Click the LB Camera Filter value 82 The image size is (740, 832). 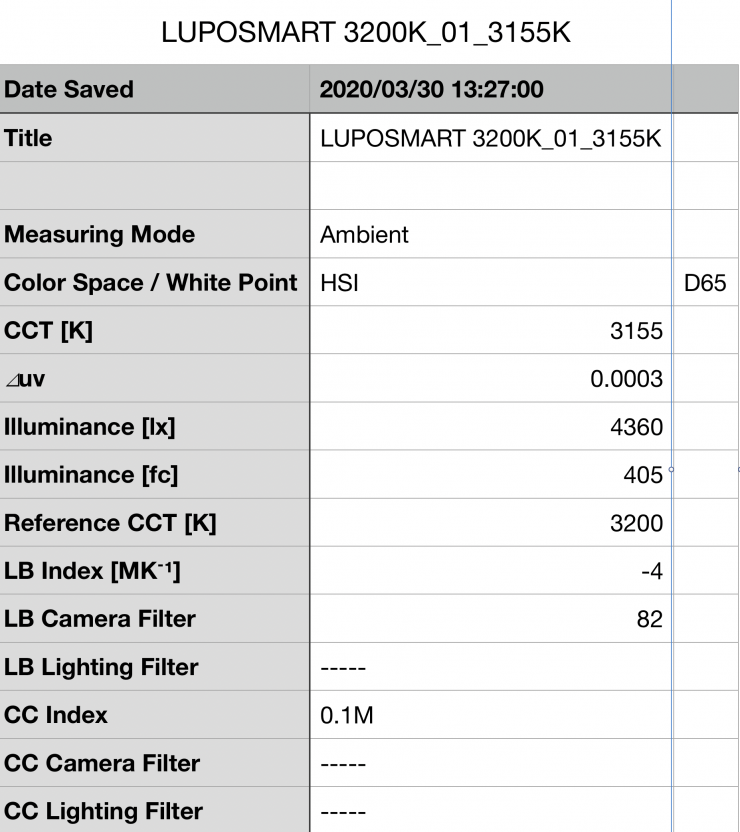(x=649, y=619)
